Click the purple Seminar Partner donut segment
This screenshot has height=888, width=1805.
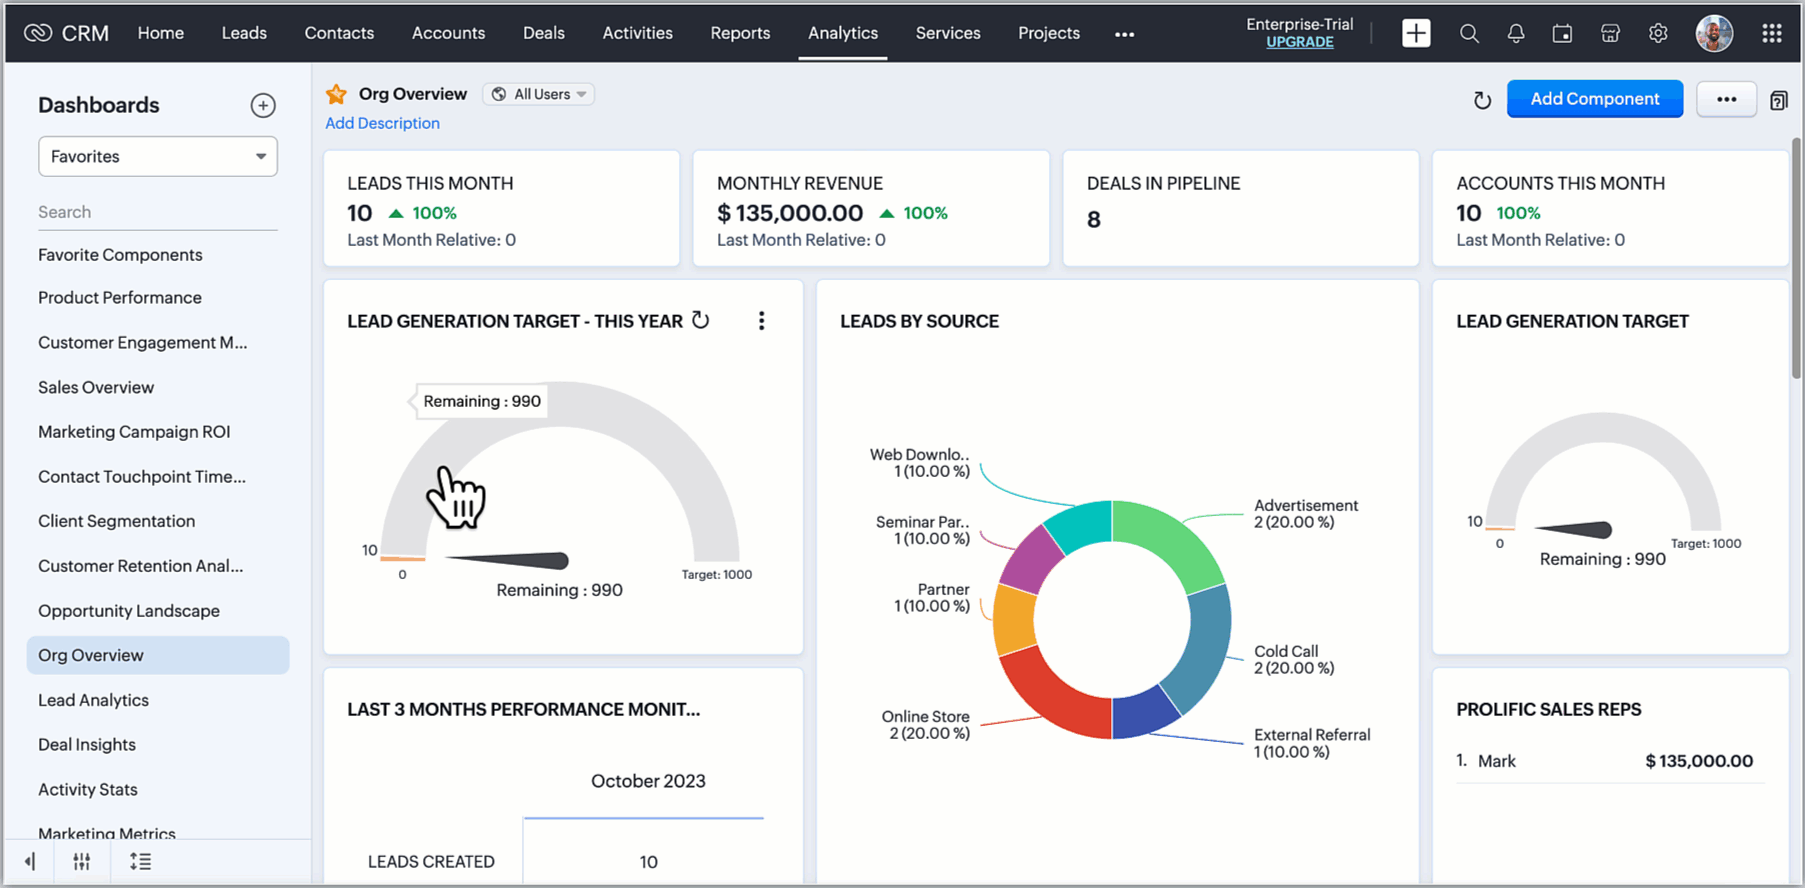(1032, 558)
